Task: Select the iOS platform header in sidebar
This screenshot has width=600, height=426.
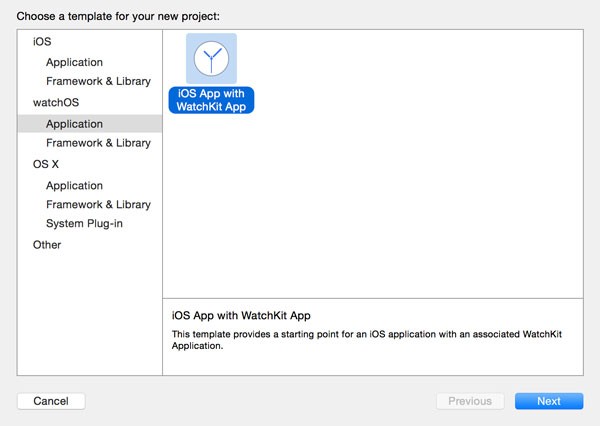Action: (42, 41)
